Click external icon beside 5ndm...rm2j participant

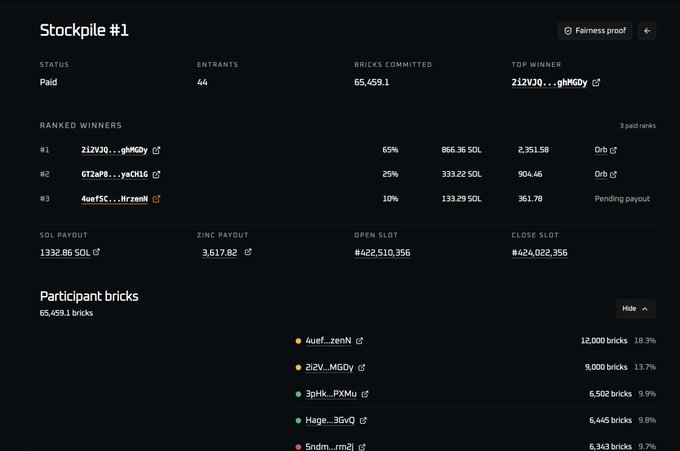tap(362, 447)
